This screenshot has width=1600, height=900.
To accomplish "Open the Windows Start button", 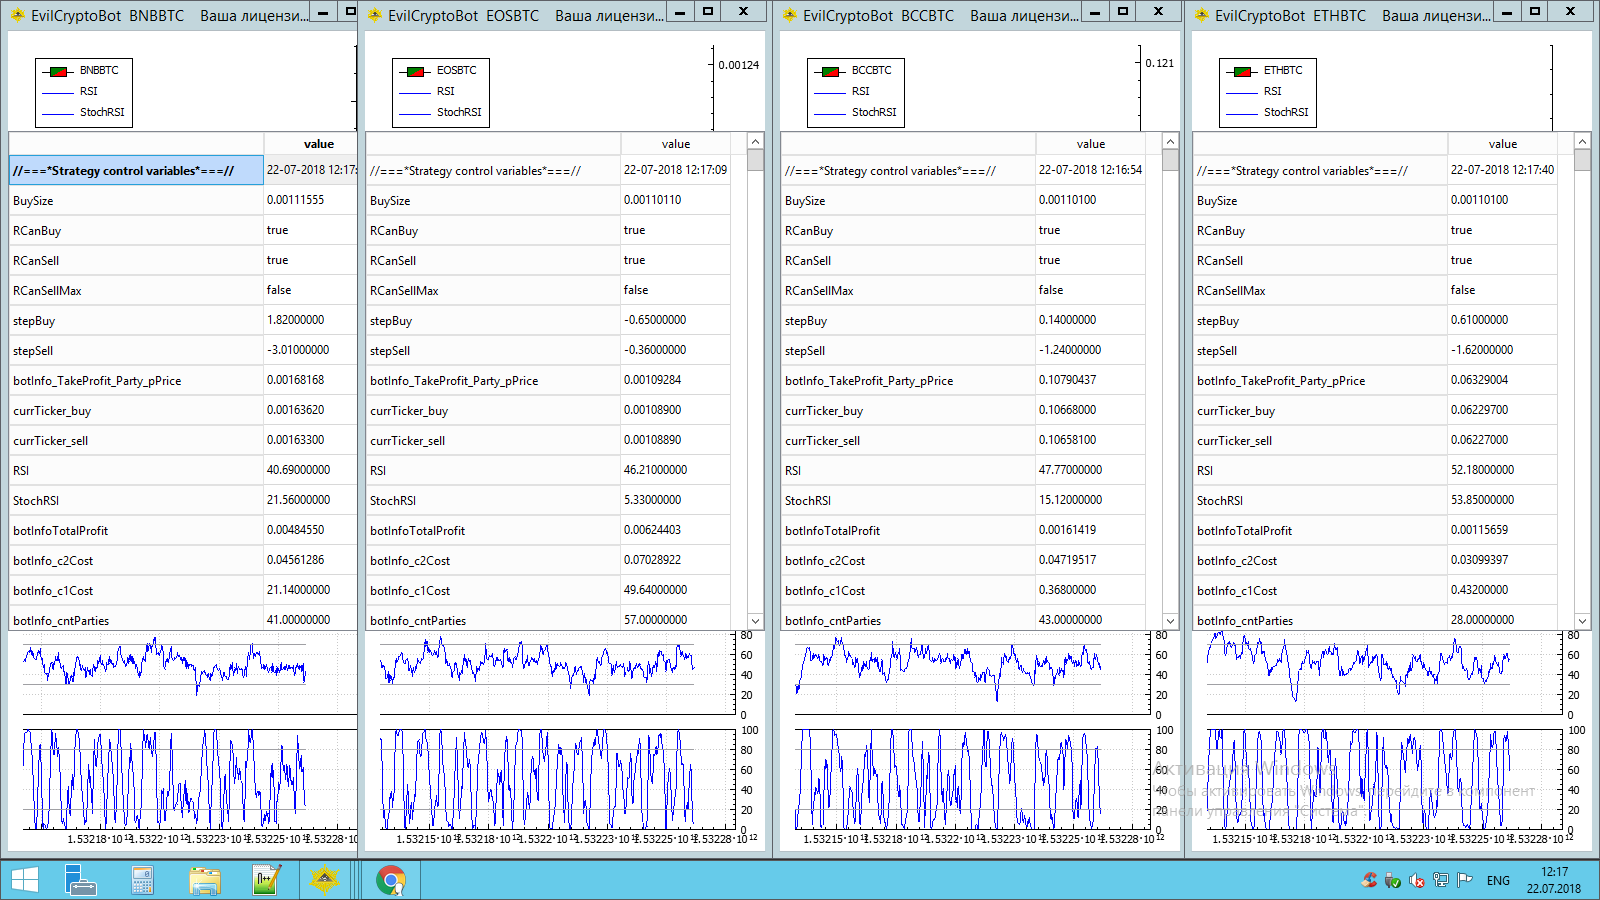I will pos(24,880).
